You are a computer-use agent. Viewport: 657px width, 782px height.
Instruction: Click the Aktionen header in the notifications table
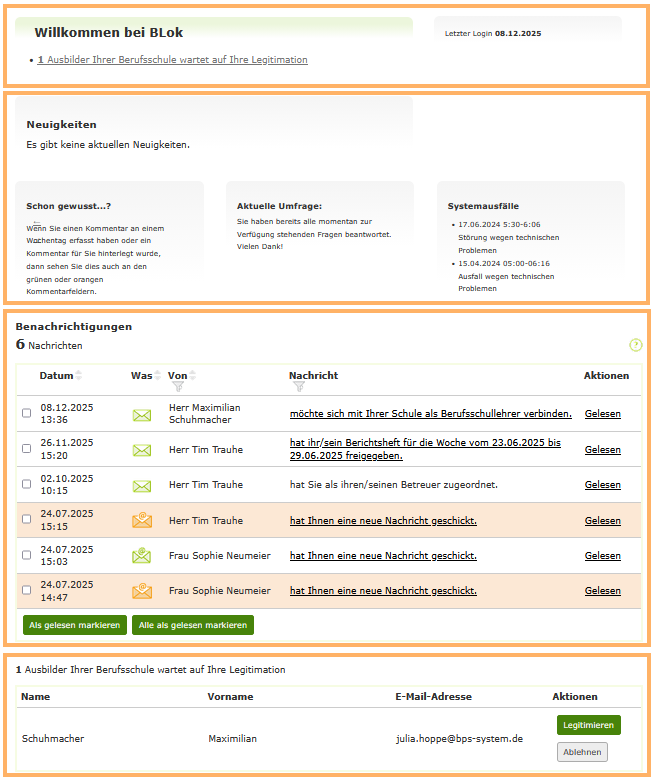pos(606,376)
